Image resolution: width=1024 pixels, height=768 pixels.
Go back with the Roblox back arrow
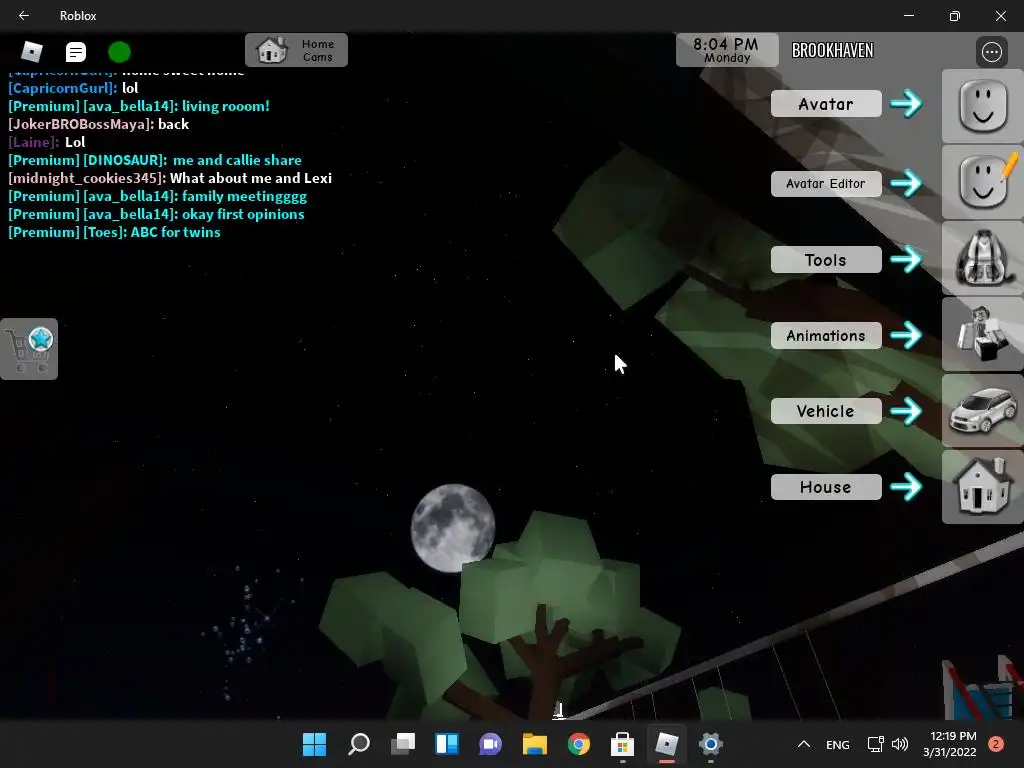[x=24, y=15]
